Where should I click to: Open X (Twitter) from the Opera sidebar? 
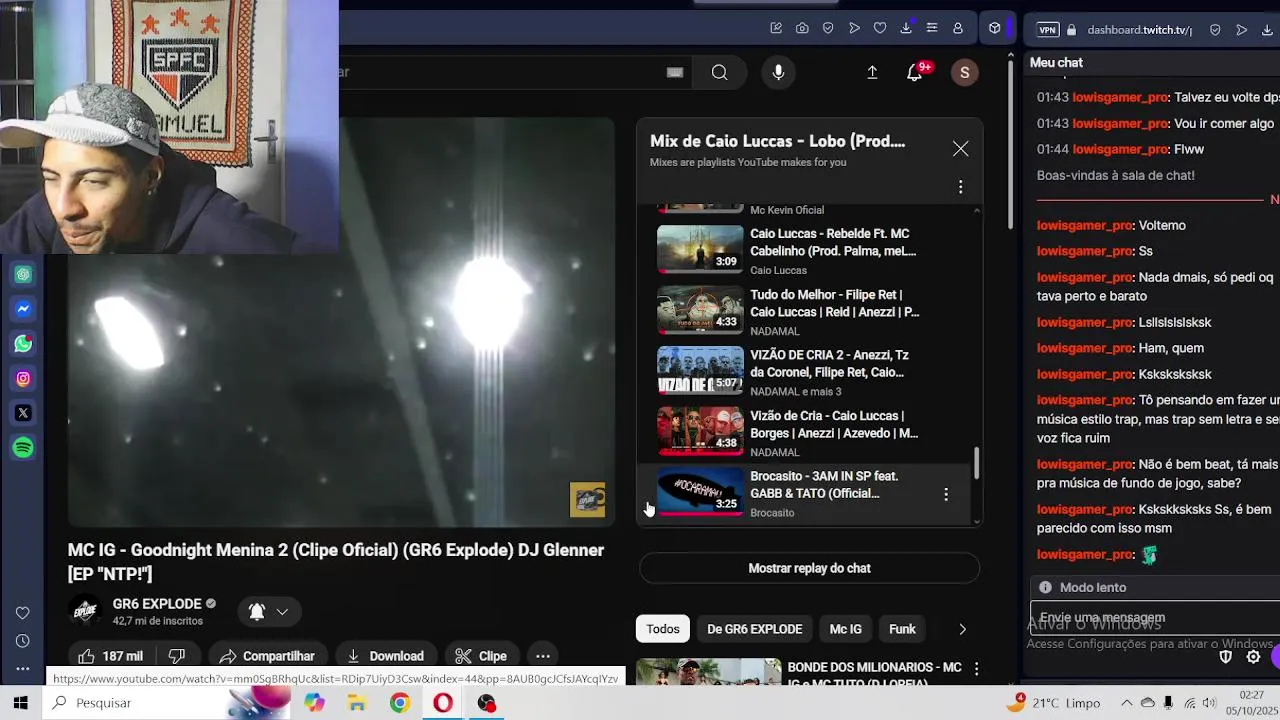(x=23, y=413)
